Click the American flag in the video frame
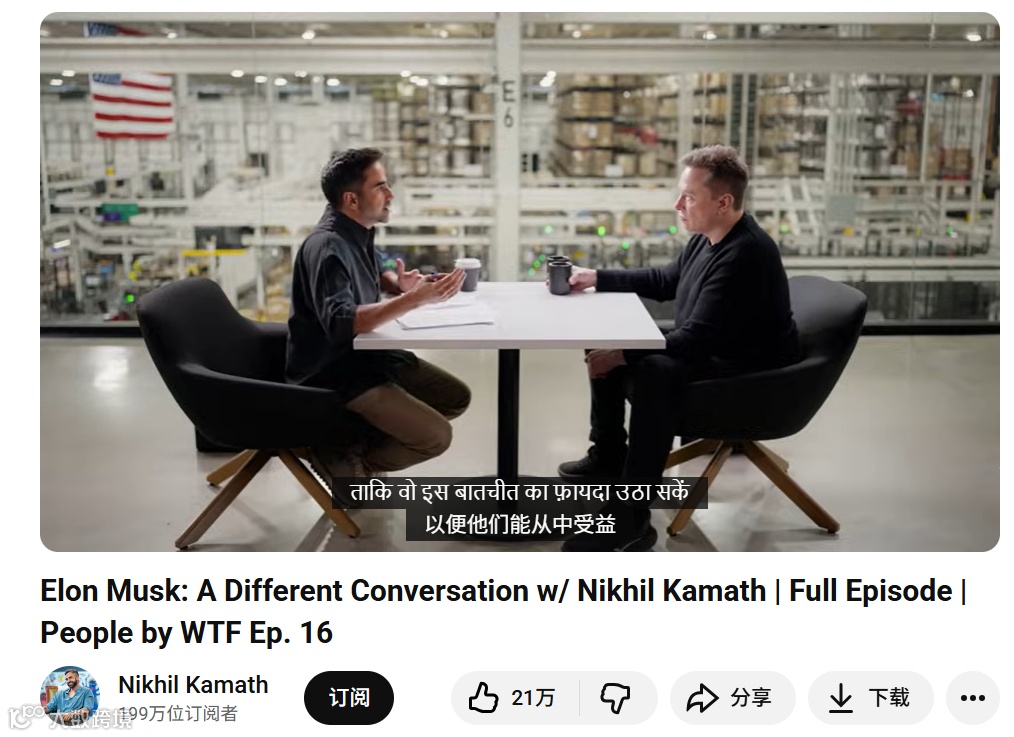This screenshot has width=1014, height=737. click(x=132, y=103)
